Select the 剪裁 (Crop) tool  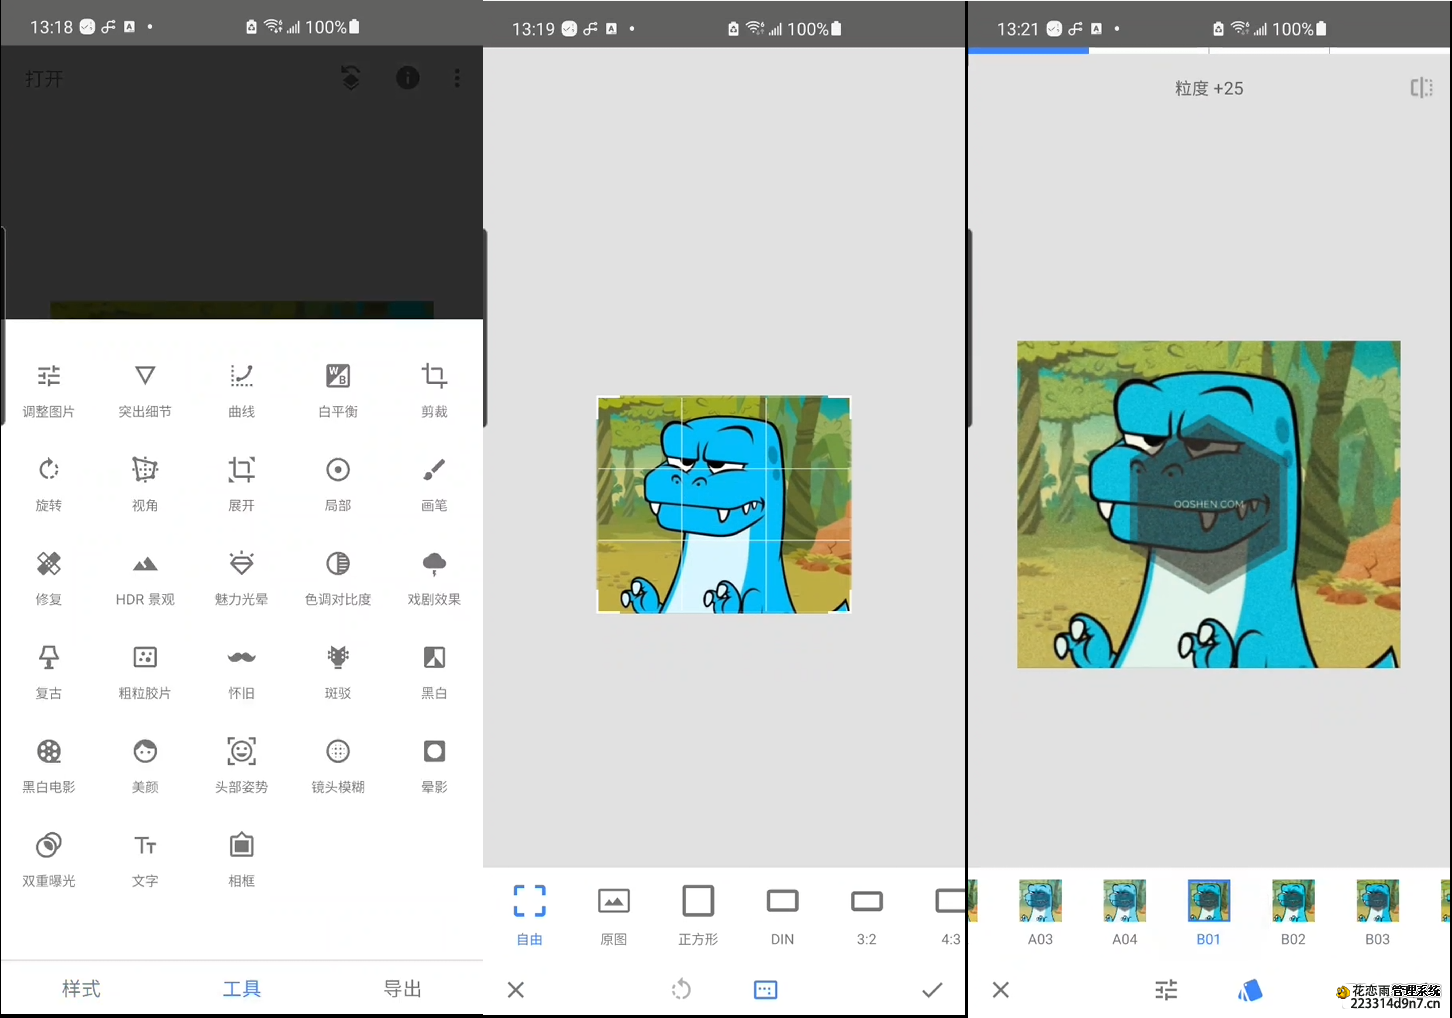tap(434, 388)
